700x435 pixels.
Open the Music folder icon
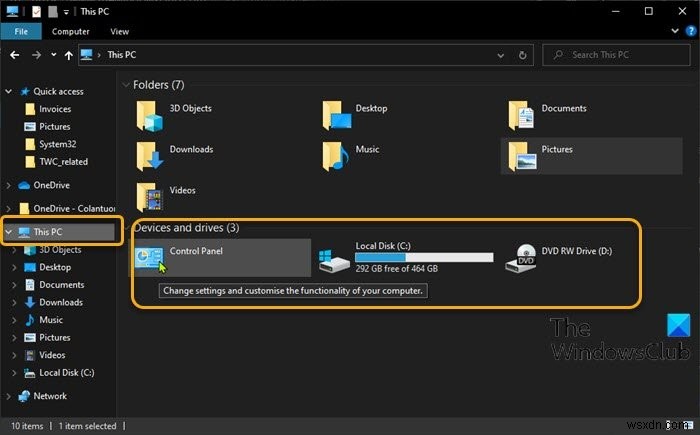click(x=335, y=156)
